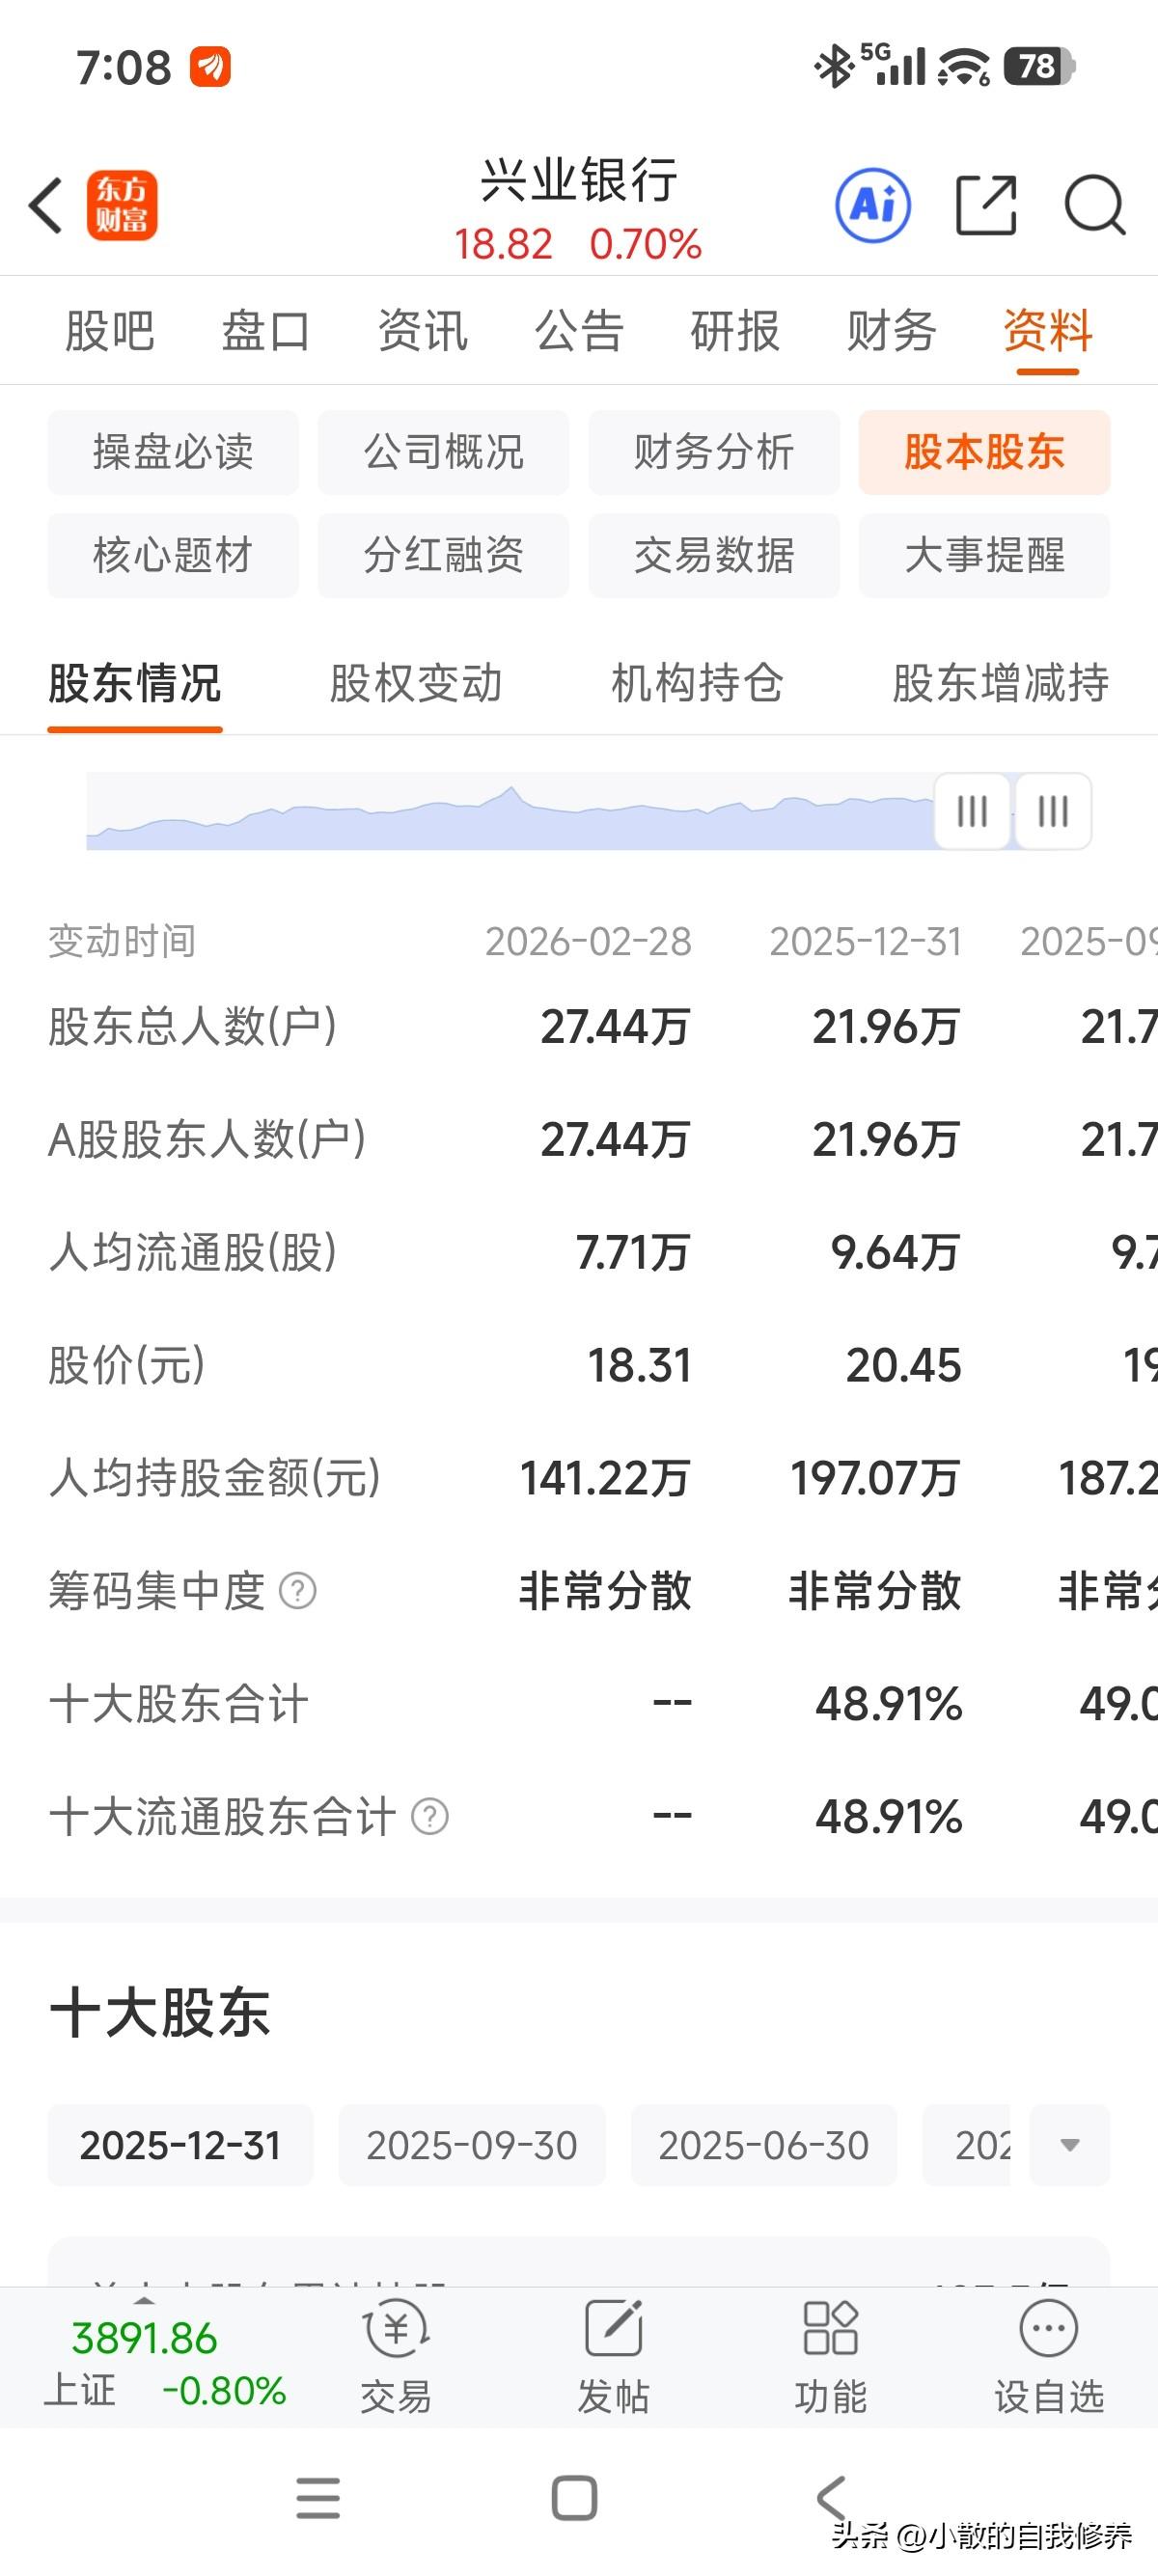Image resolution: width=1158 pixels, height=2576 pixels.
Task: Switch to the 盘口 tab
Action: click(x=266, y=331)
